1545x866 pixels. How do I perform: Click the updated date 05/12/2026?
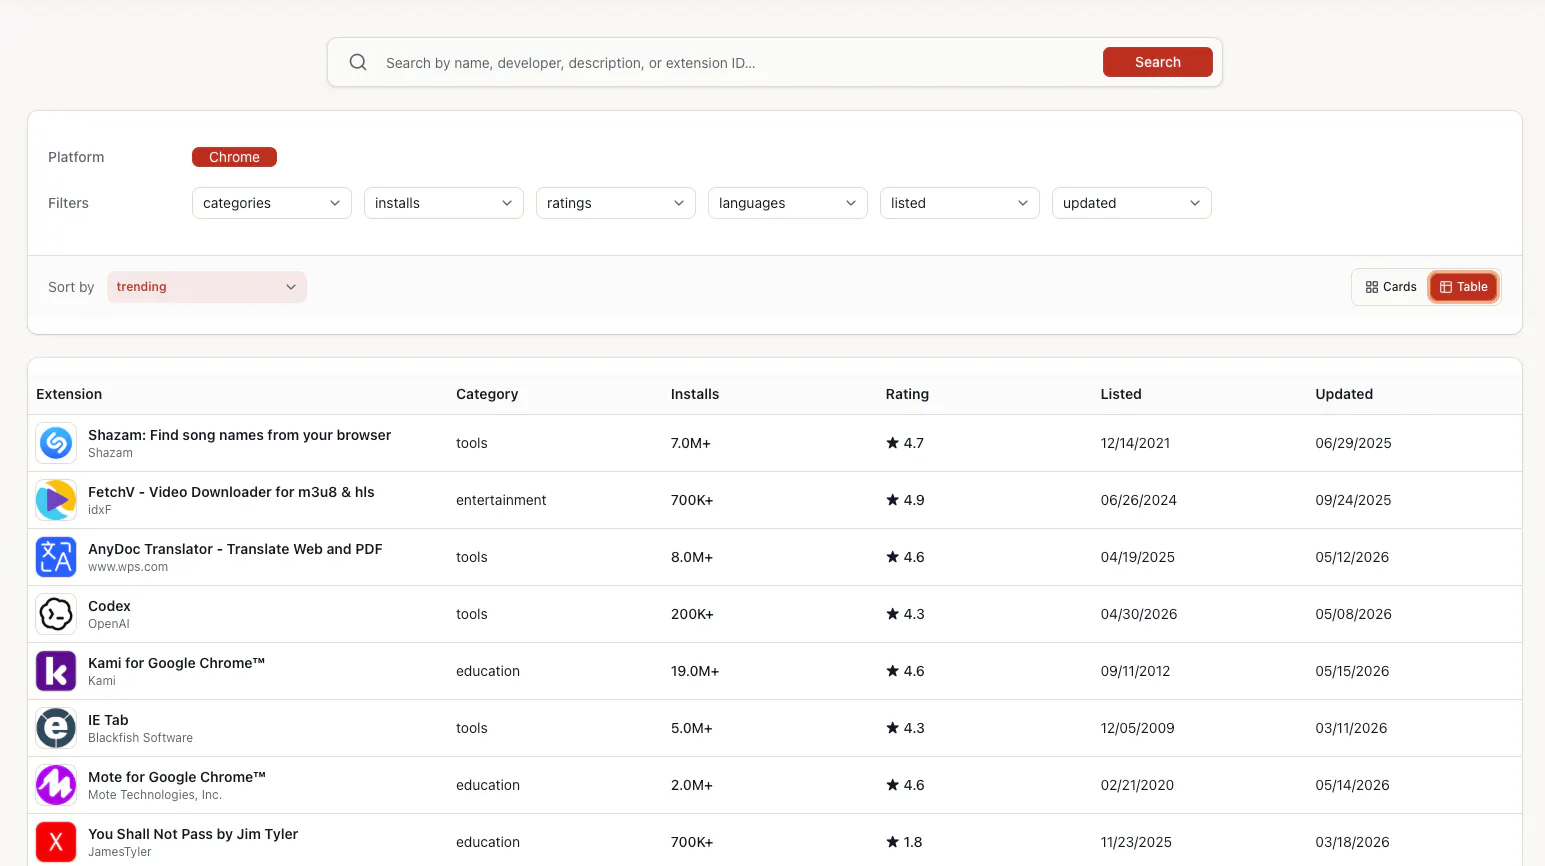pyautogui.click(x=1352, y=557)
